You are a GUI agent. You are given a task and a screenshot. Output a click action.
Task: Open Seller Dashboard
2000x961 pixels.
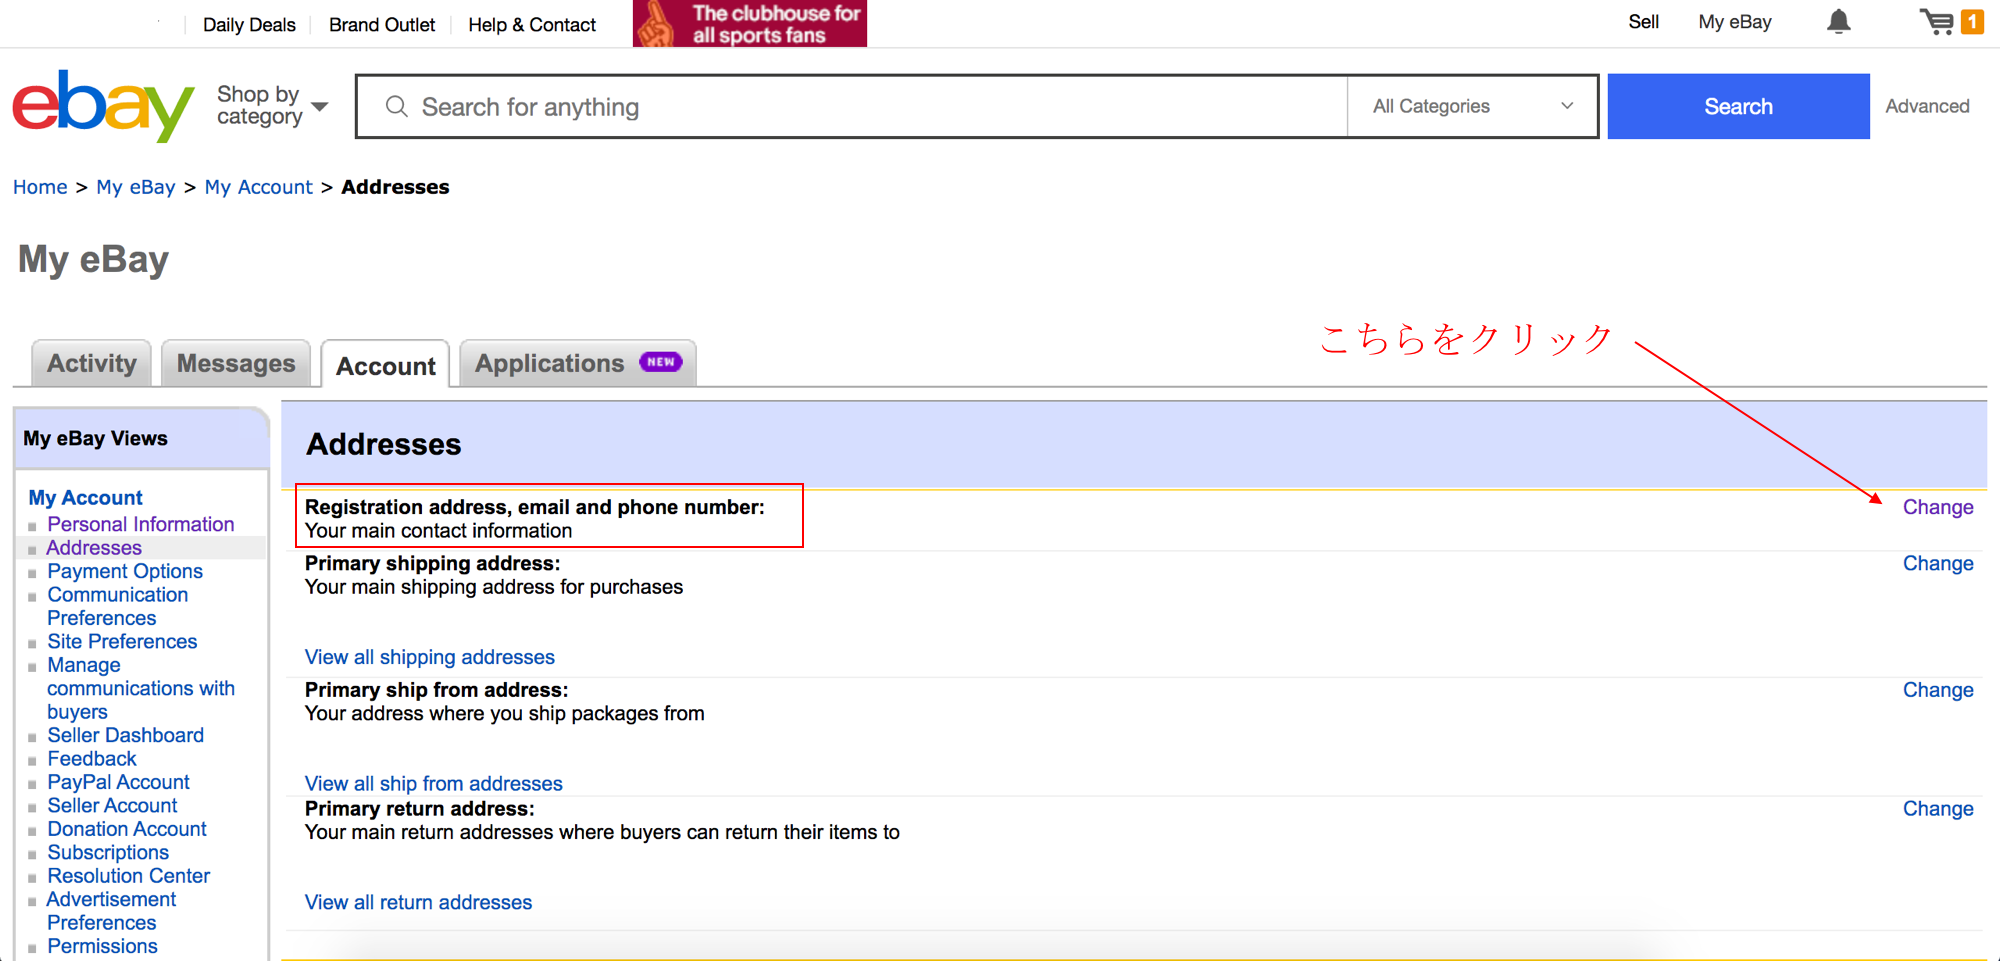pos(126,735)
